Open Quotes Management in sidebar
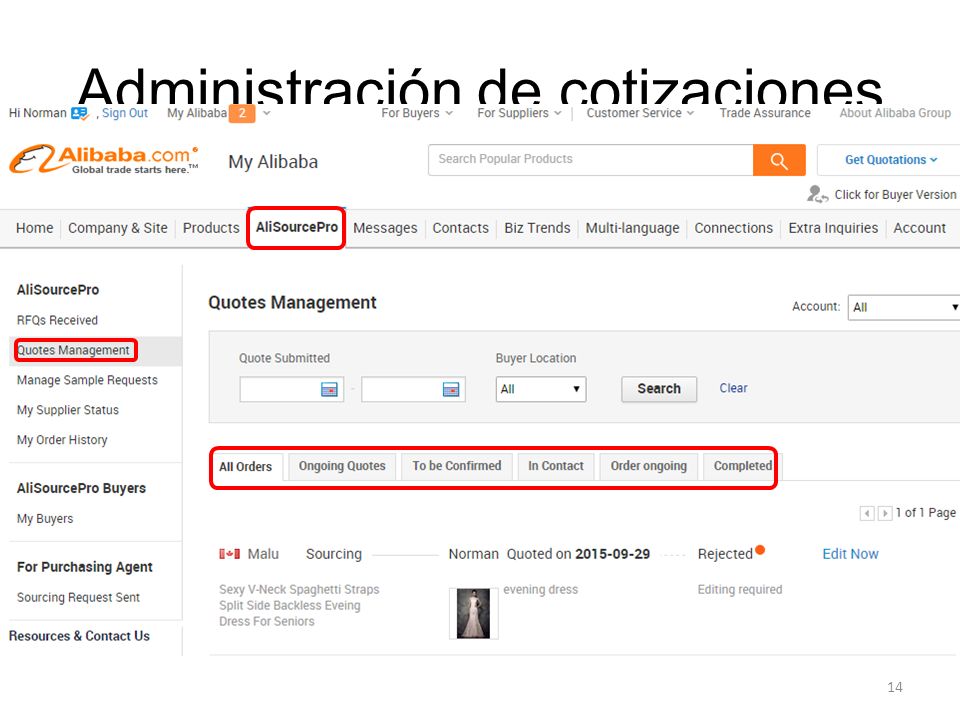 point(73,350)
